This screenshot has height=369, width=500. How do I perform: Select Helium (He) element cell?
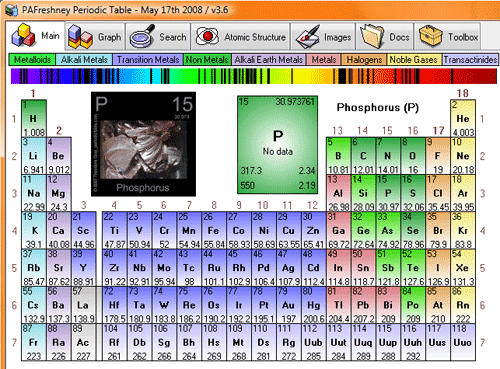pyautogui.click(x=463, y=118)
